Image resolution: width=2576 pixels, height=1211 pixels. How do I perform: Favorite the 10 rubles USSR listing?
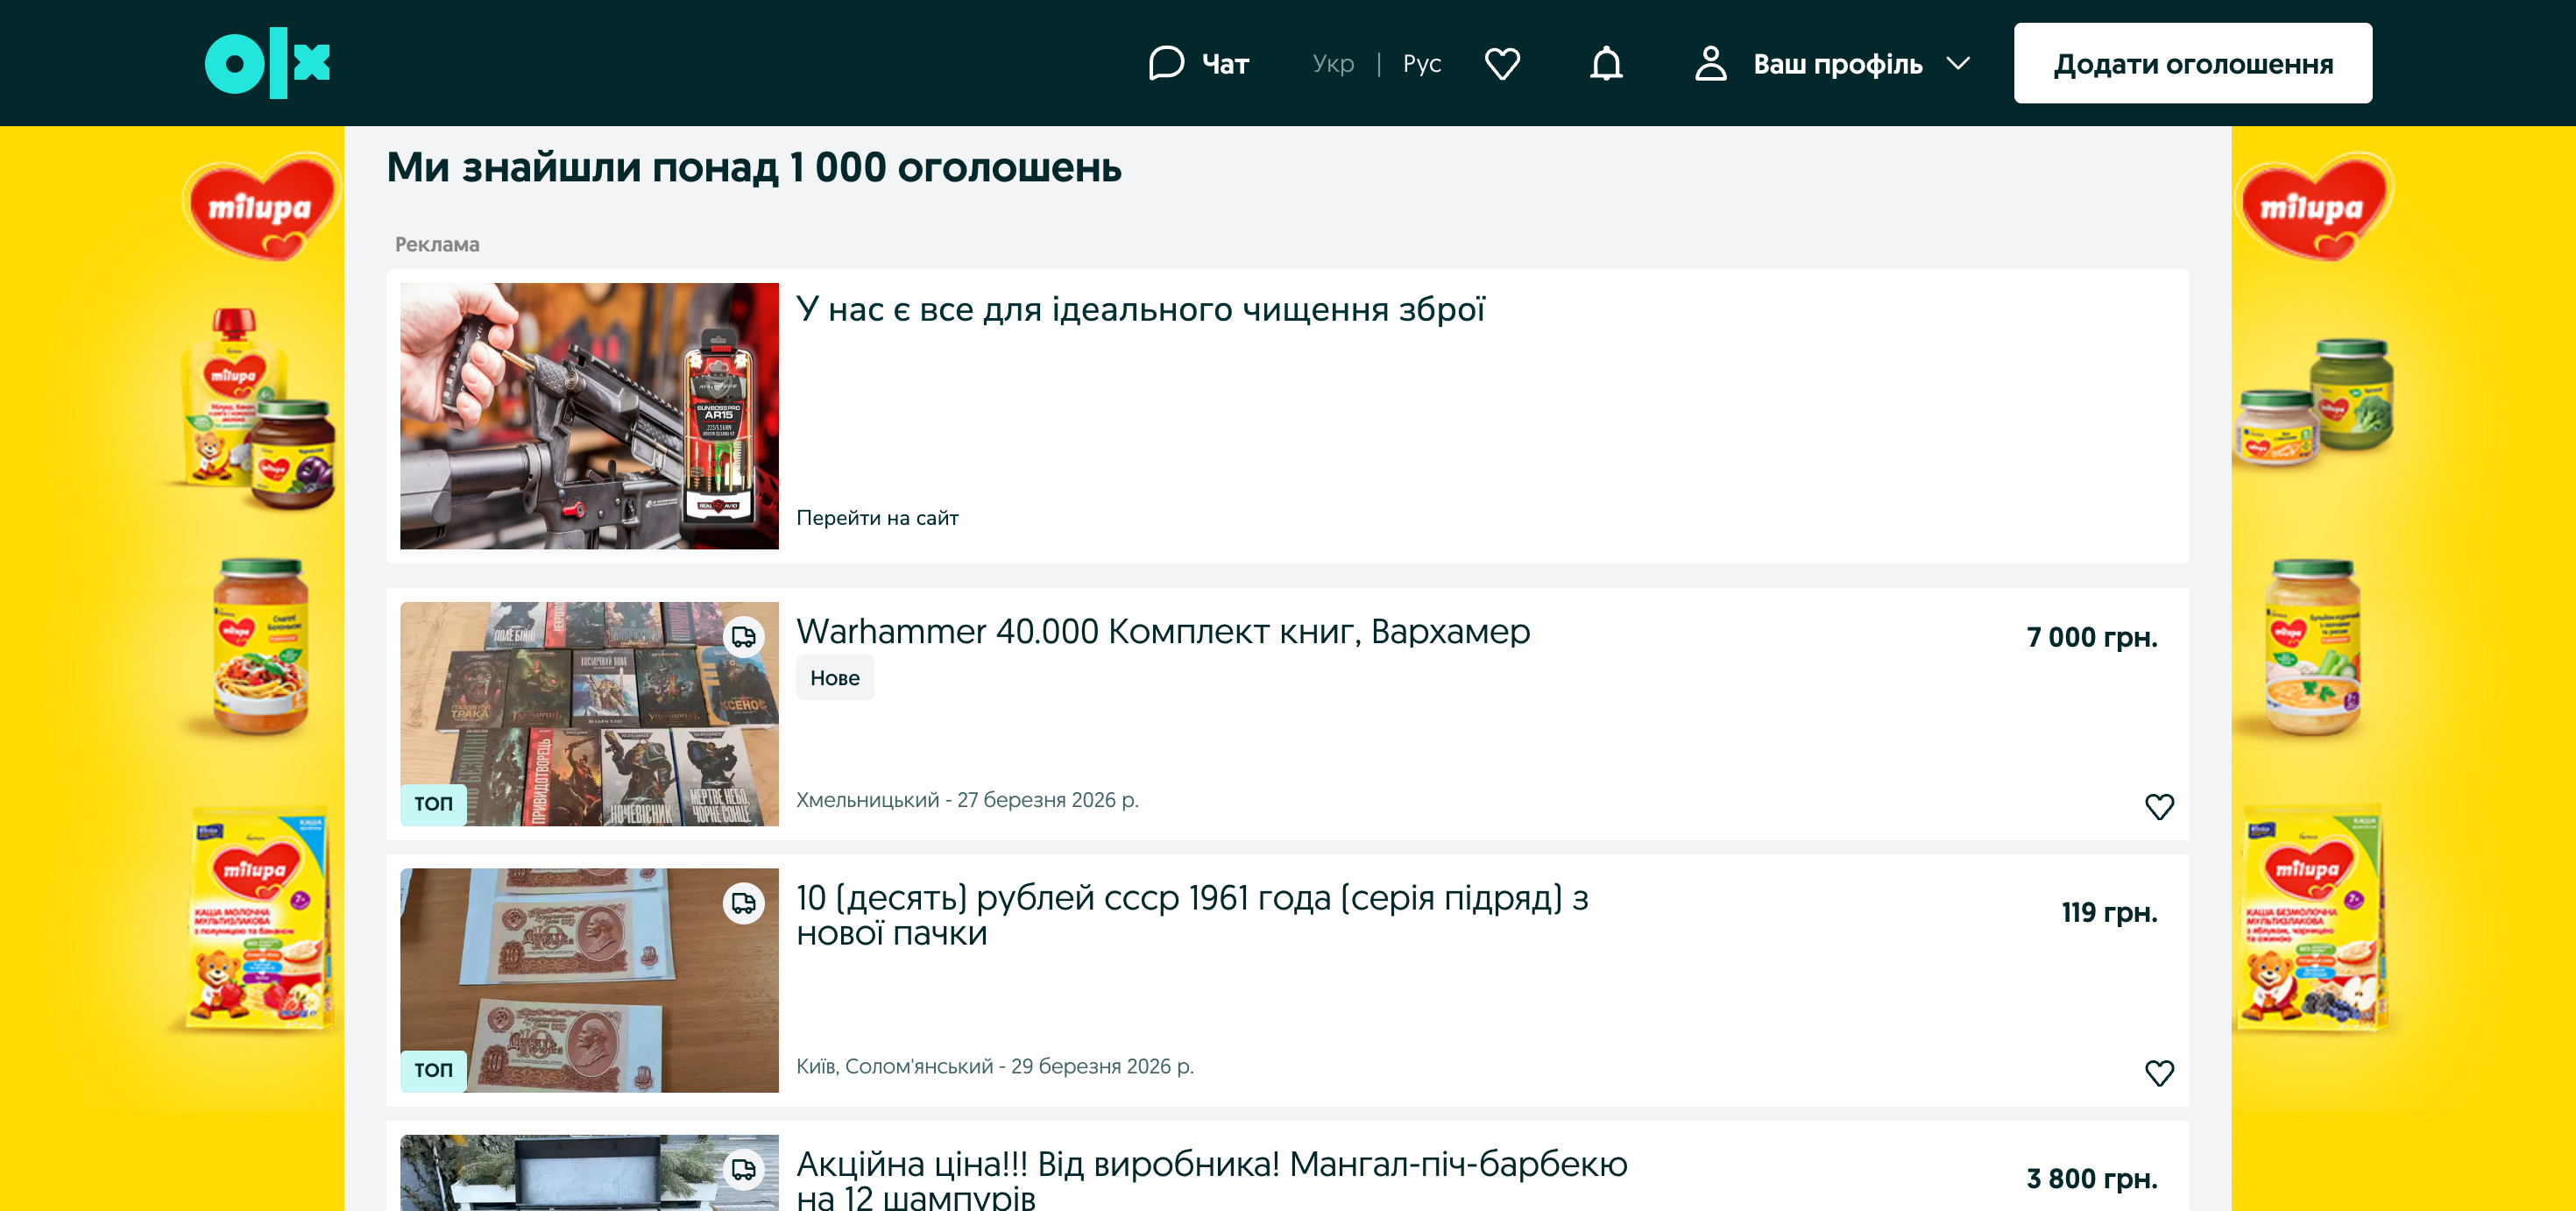[2159, 1072]
